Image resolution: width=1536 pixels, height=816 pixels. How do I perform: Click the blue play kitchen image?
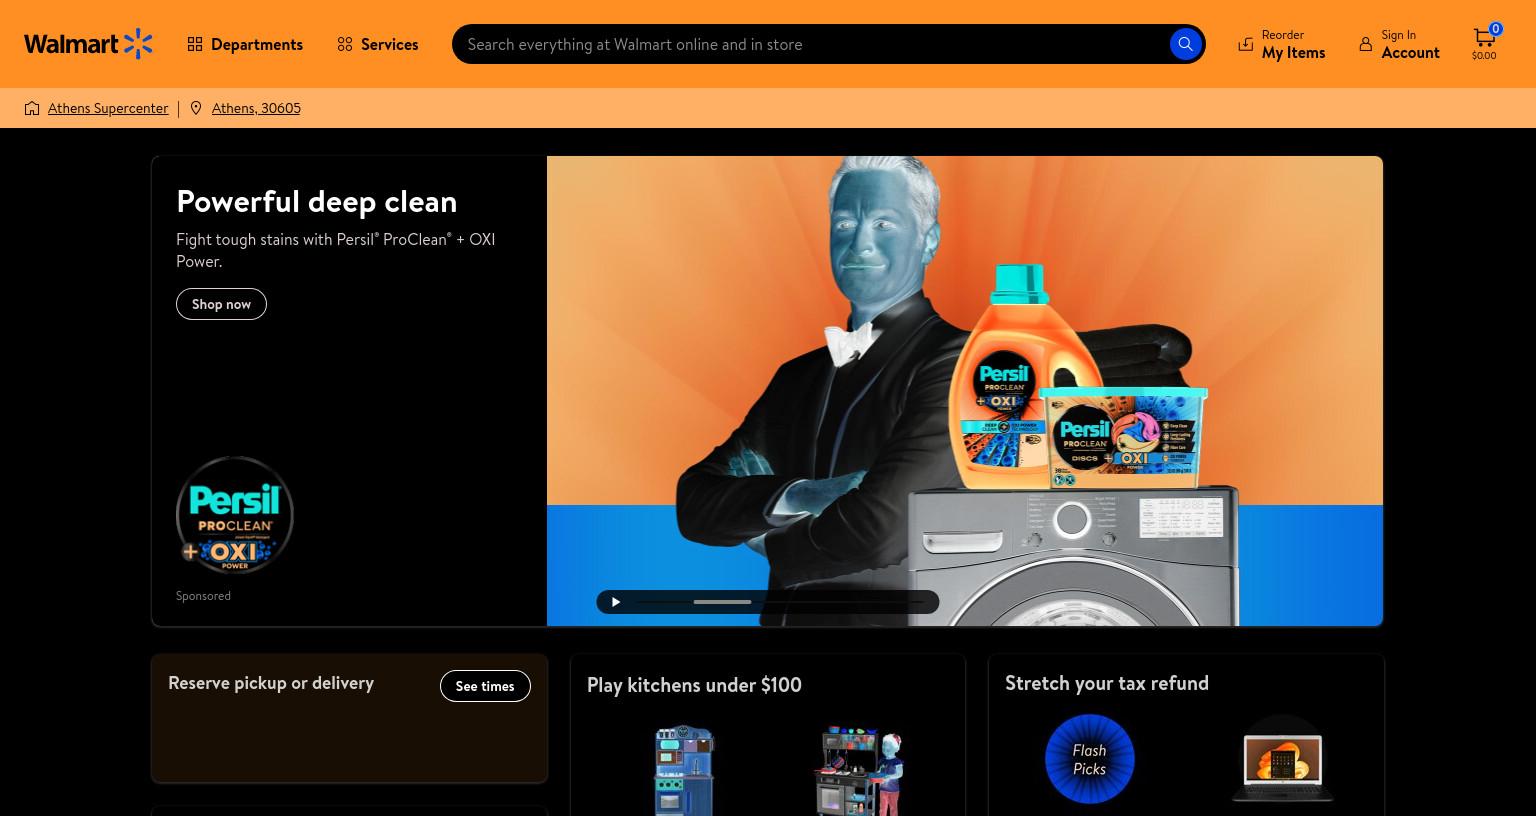point(684,770)
